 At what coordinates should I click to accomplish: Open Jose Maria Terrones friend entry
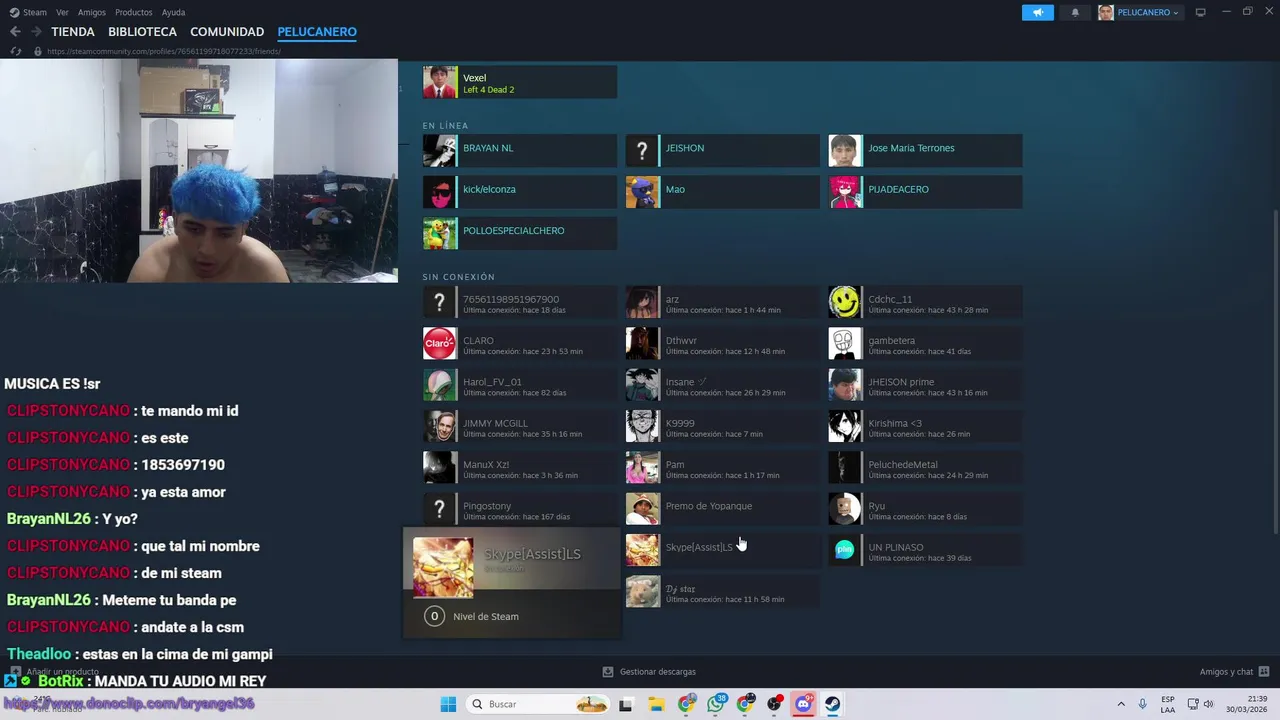925,151
